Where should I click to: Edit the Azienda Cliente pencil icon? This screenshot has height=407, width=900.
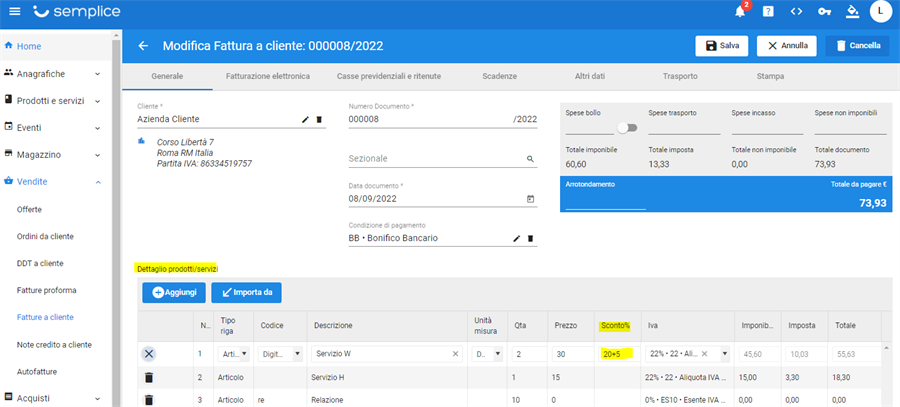click(x=306, y=119)
